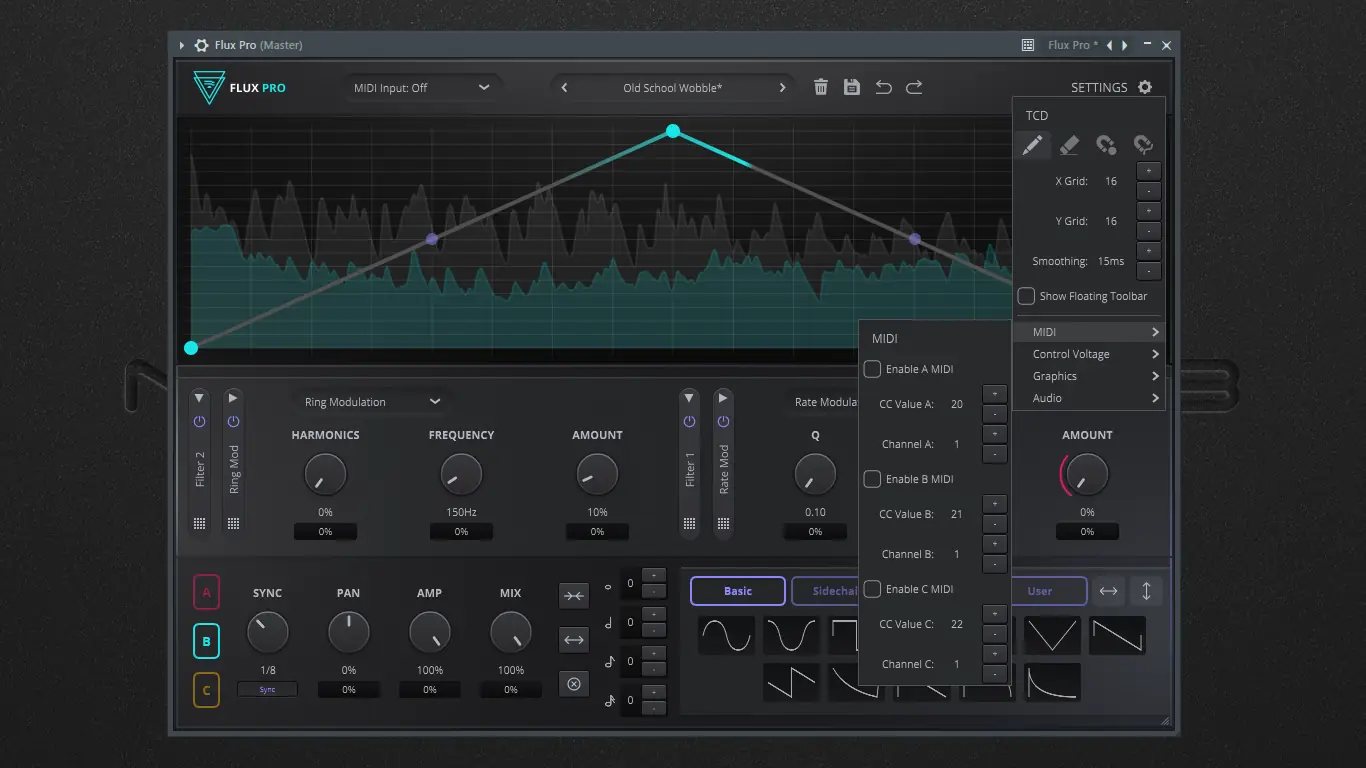This screenshot has width=1366, height=768.
Task: Select the top curve point on the envelope
Action: click(x=673, y=131)
